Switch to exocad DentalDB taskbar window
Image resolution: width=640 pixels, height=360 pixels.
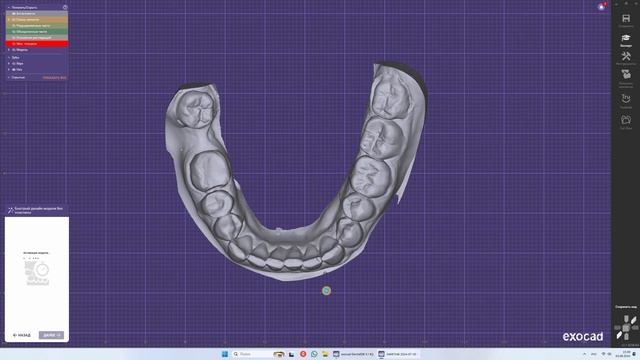point(353,354)
